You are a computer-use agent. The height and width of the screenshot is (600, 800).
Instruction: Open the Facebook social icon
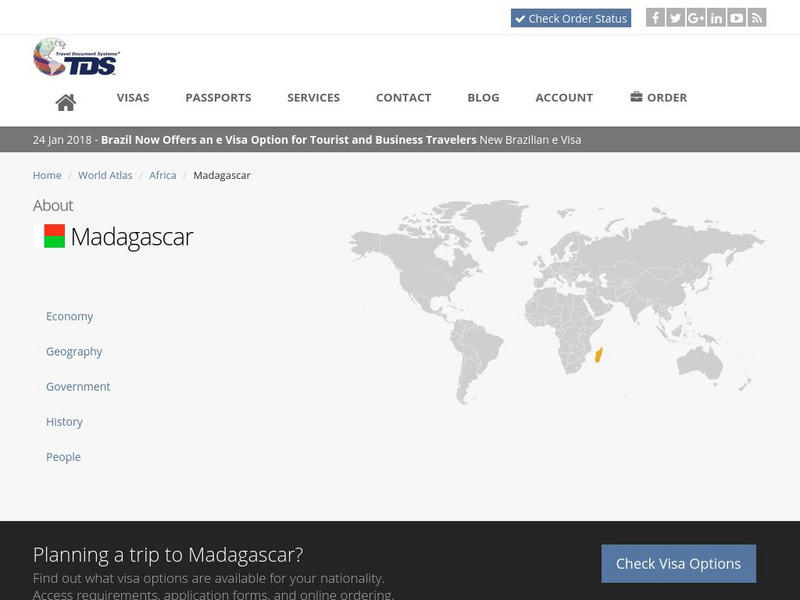(x=655, y=18)
